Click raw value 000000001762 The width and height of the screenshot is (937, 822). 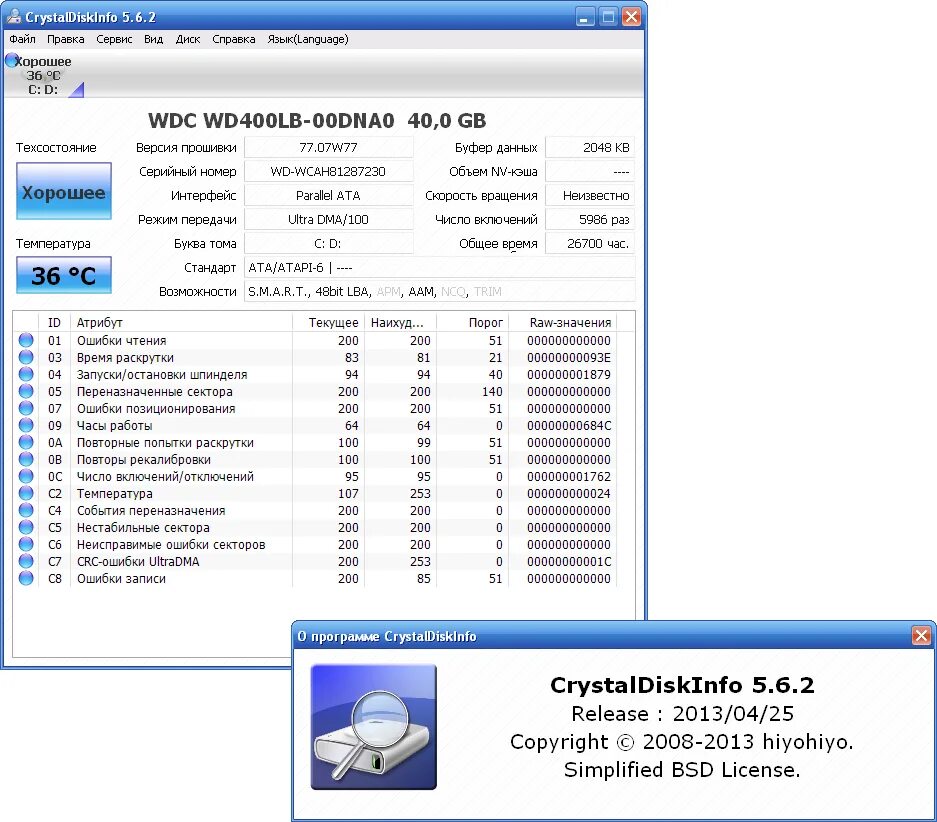tap(569, 477)
